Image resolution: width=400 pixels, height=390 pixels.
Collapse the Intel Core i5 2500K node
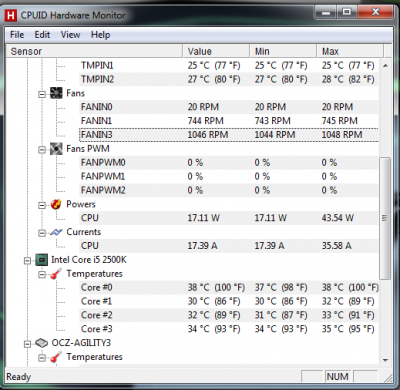[x=27, y=261]
